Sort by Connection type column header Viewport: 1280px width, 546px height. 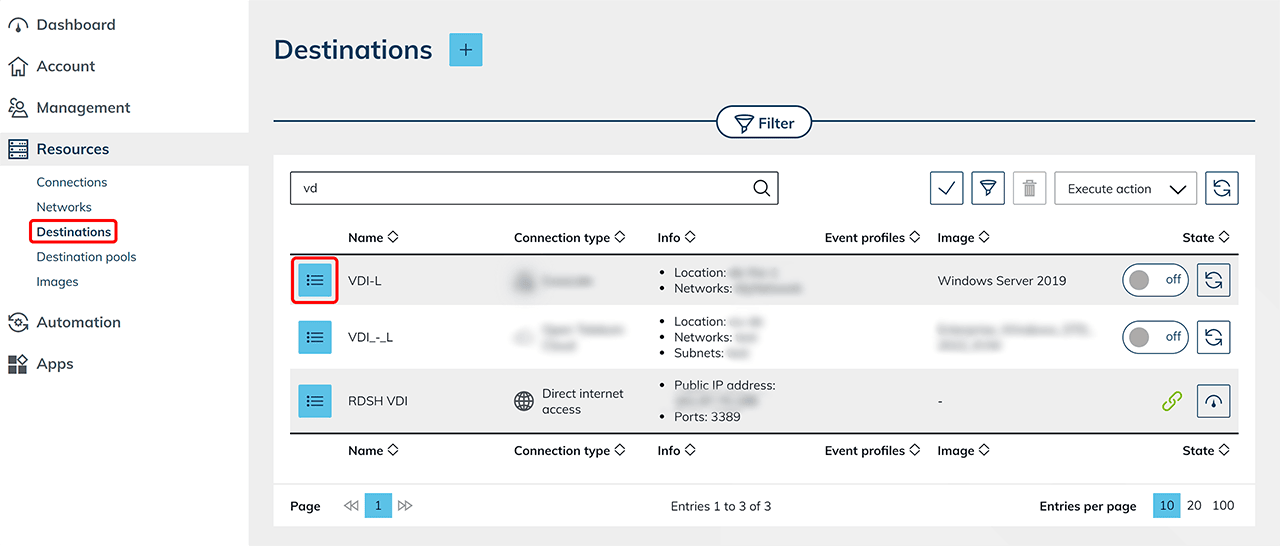(x=569, y=238)
